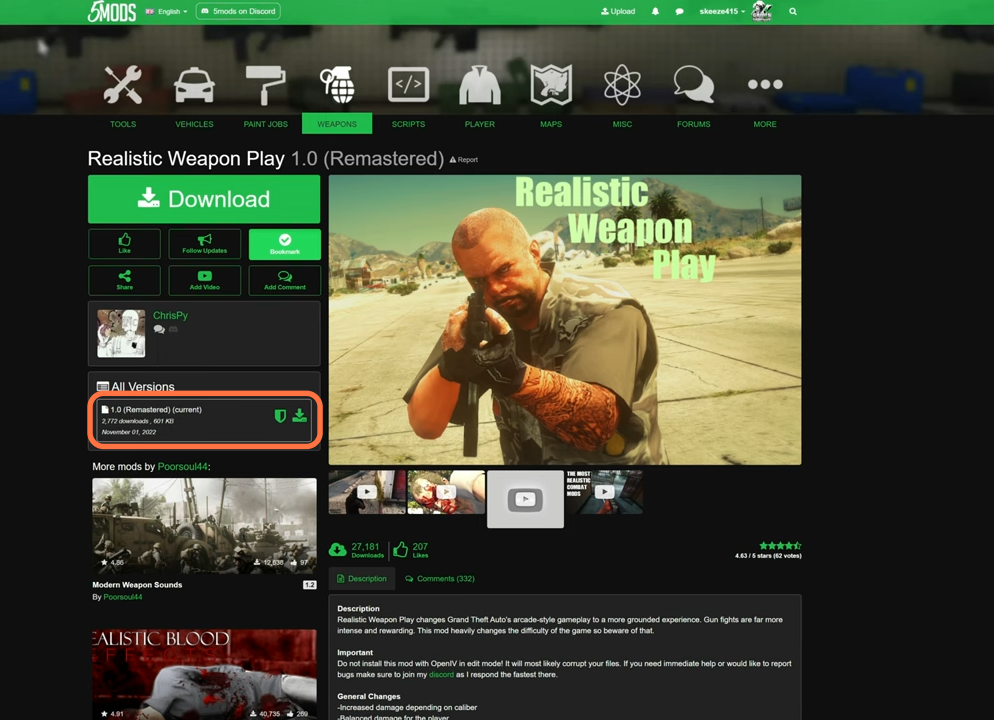Open the Maps category icon
This screenshot has width=994, height=720.
click(551, 84)
